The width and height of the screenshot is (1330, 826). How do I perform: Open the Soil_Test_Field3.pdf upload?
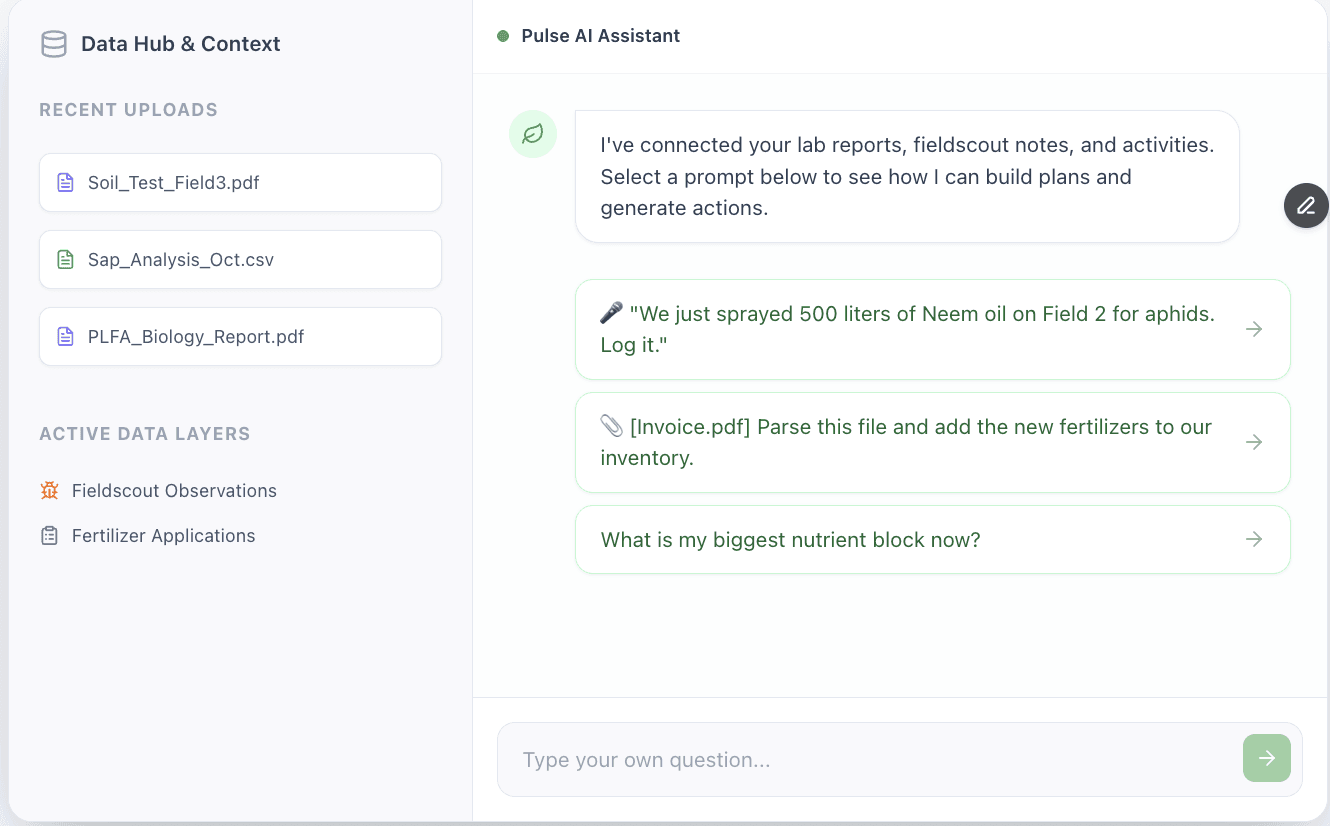click(240, 183)
